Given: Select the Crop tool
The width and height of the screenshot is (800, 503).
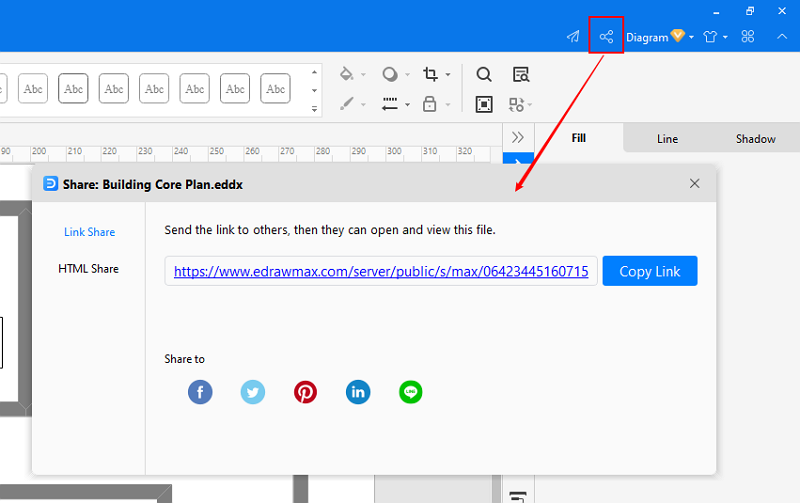Looking at the screenshot, I should click(430, 74).
